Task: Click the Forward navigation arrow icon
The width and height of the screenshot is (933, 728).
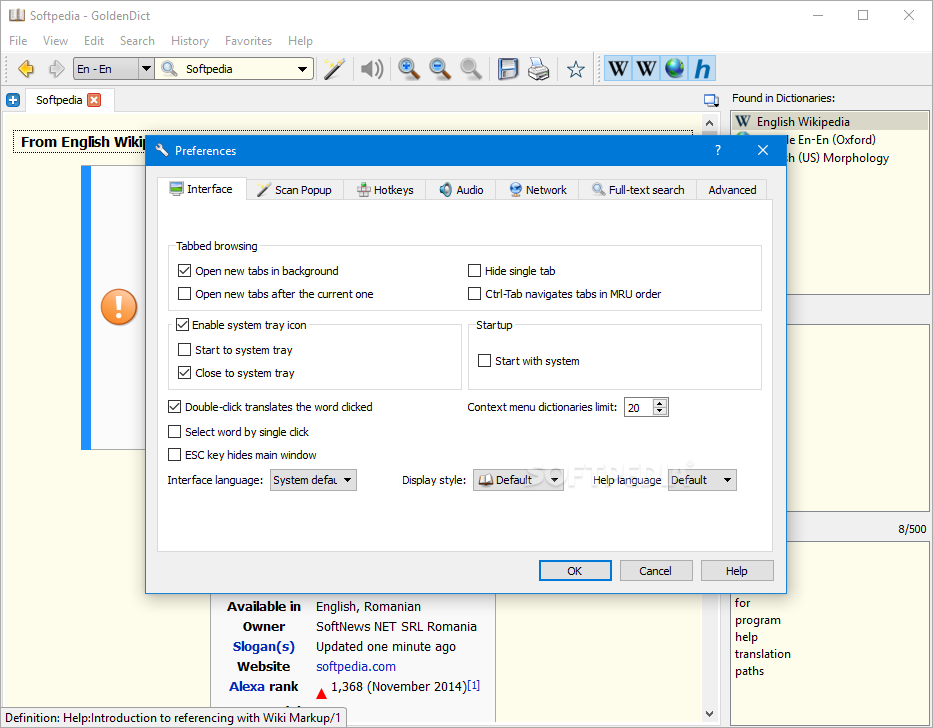Action: (57, 69)
